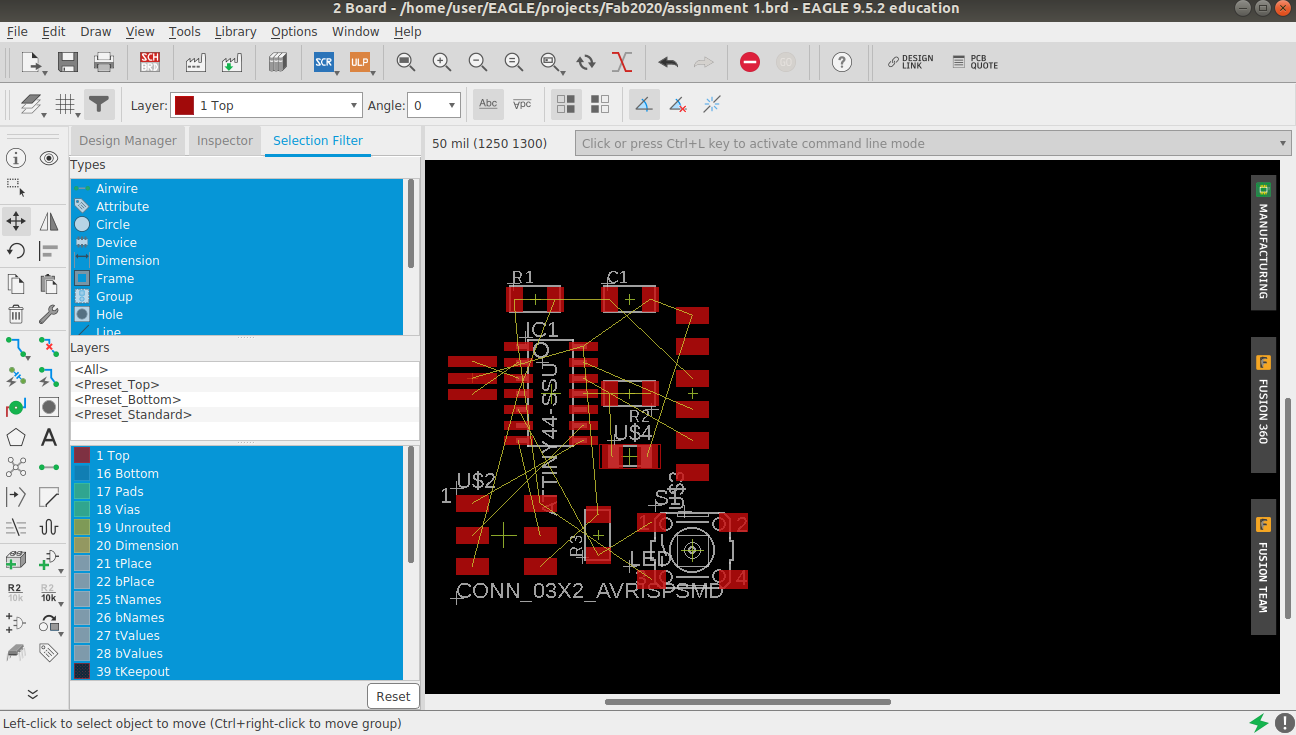
Task: Select the Rotate tool
Action: pyautogui.click(x=16, y=251)
